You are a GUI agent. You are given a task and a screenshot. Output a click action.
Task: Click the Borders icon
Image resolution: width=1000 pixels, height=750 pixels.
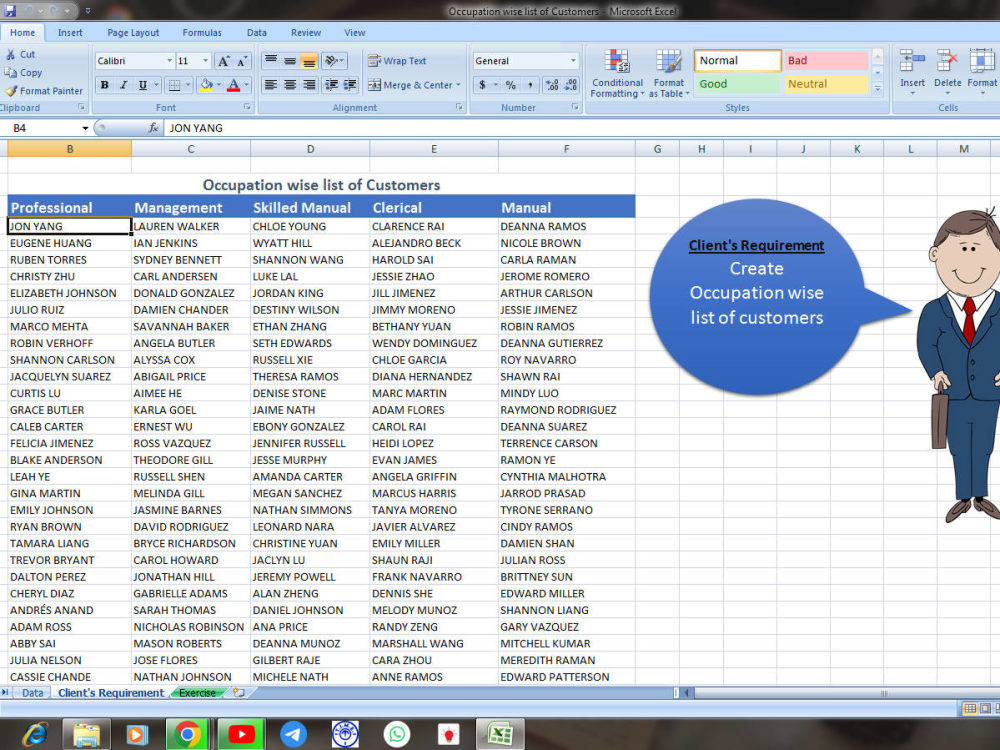click(x=173, y=85)
